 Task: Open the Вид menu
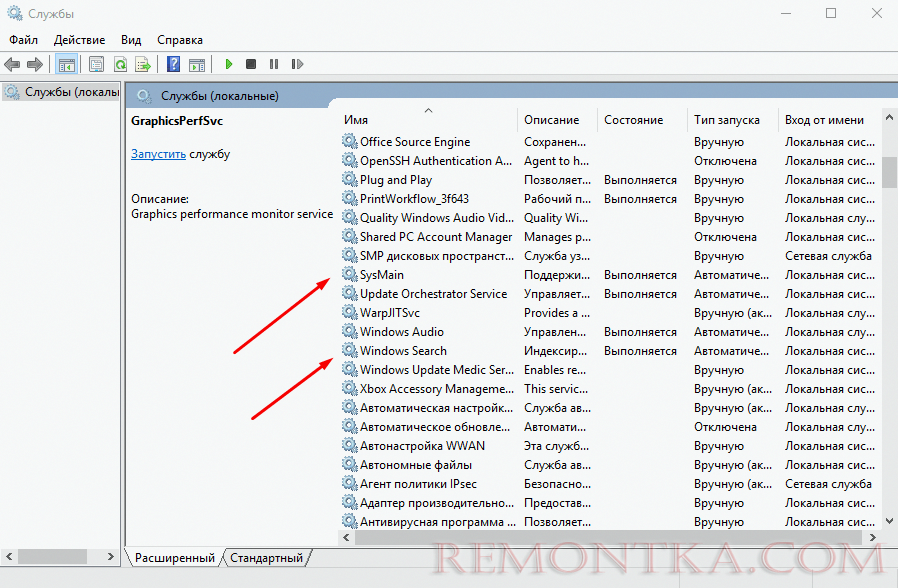[131, 40]
